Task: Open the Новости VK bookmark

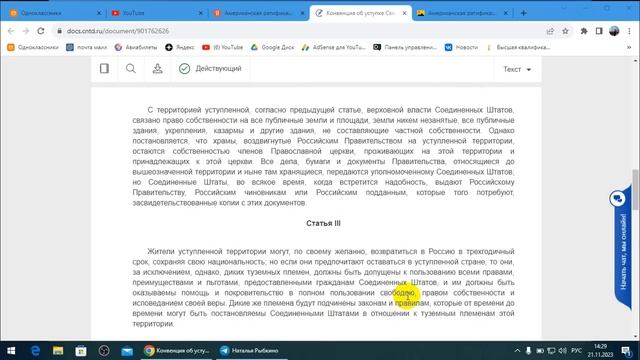Action: [x=461, y=47]
